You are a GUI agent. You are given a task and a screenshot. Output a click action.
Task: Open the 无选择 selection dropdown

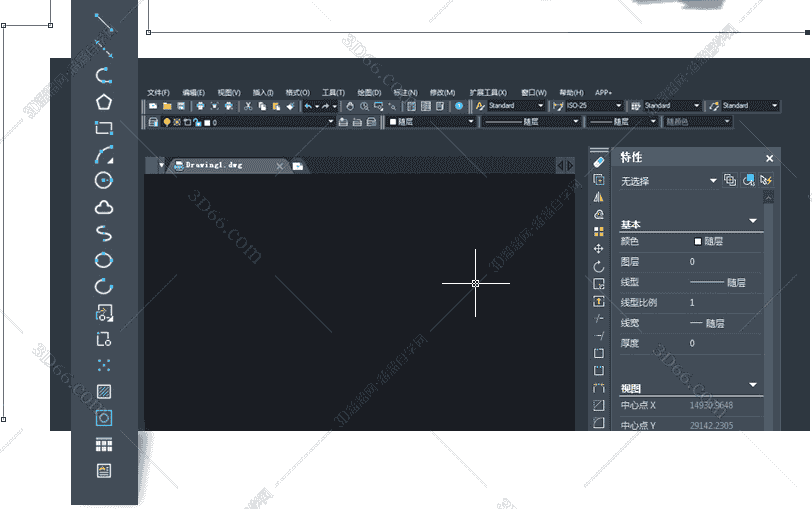pyautogui.click(x=713, y=181)
